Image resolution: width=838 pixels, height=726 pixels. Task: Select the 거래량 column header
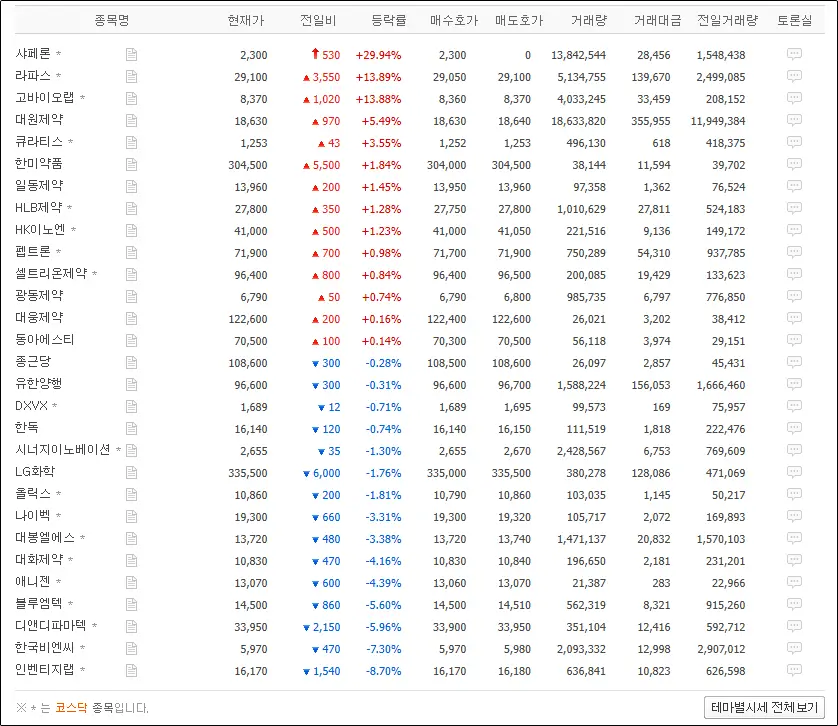(x=589, y=20)
